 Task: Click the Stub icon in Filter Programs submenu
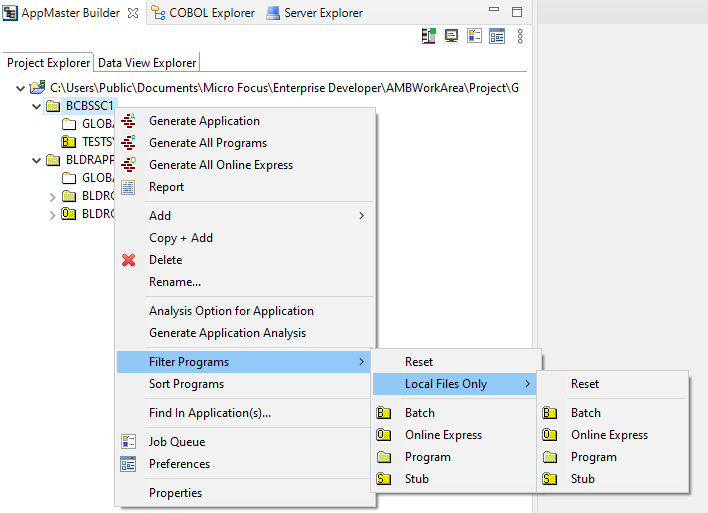384,479
